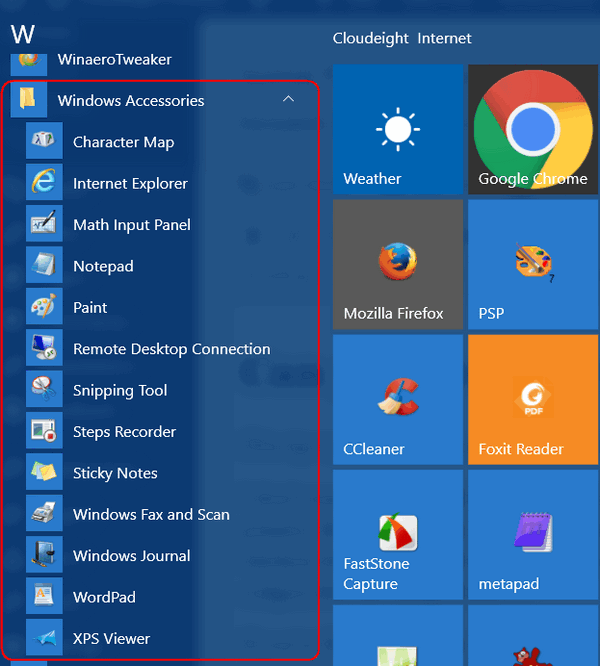Open the Weather tile
This screenshot has width=600, height=666.
coord(398,130)
